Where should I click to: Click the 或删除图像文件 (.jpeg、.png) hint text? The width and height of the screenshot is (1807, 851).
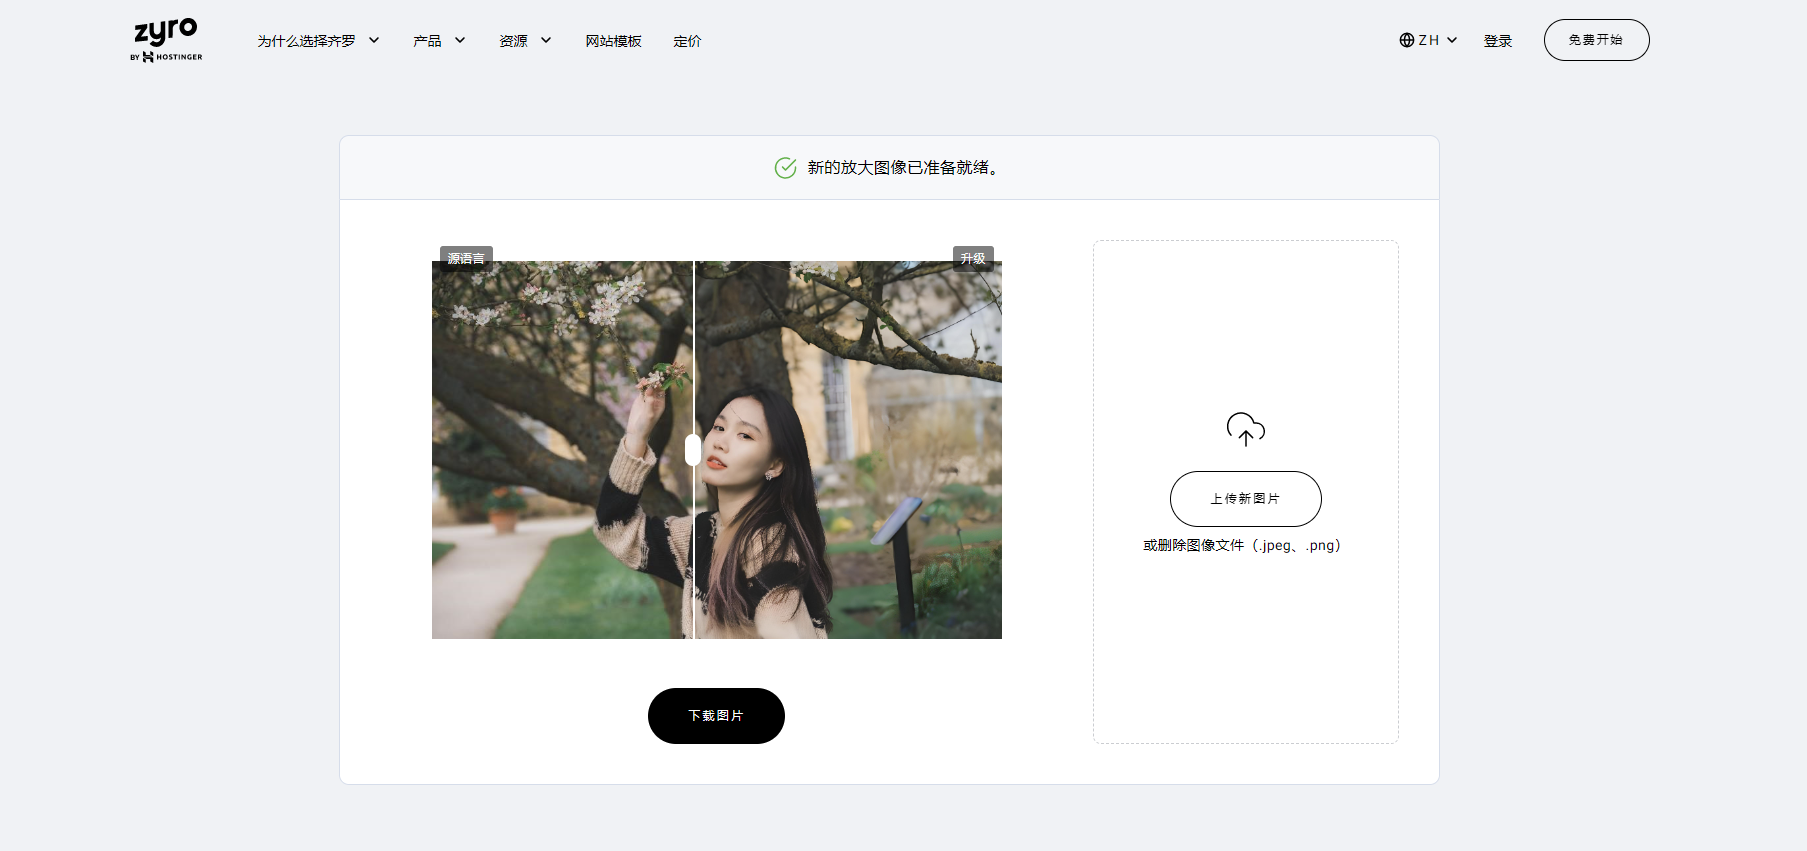coord(1242,545)
